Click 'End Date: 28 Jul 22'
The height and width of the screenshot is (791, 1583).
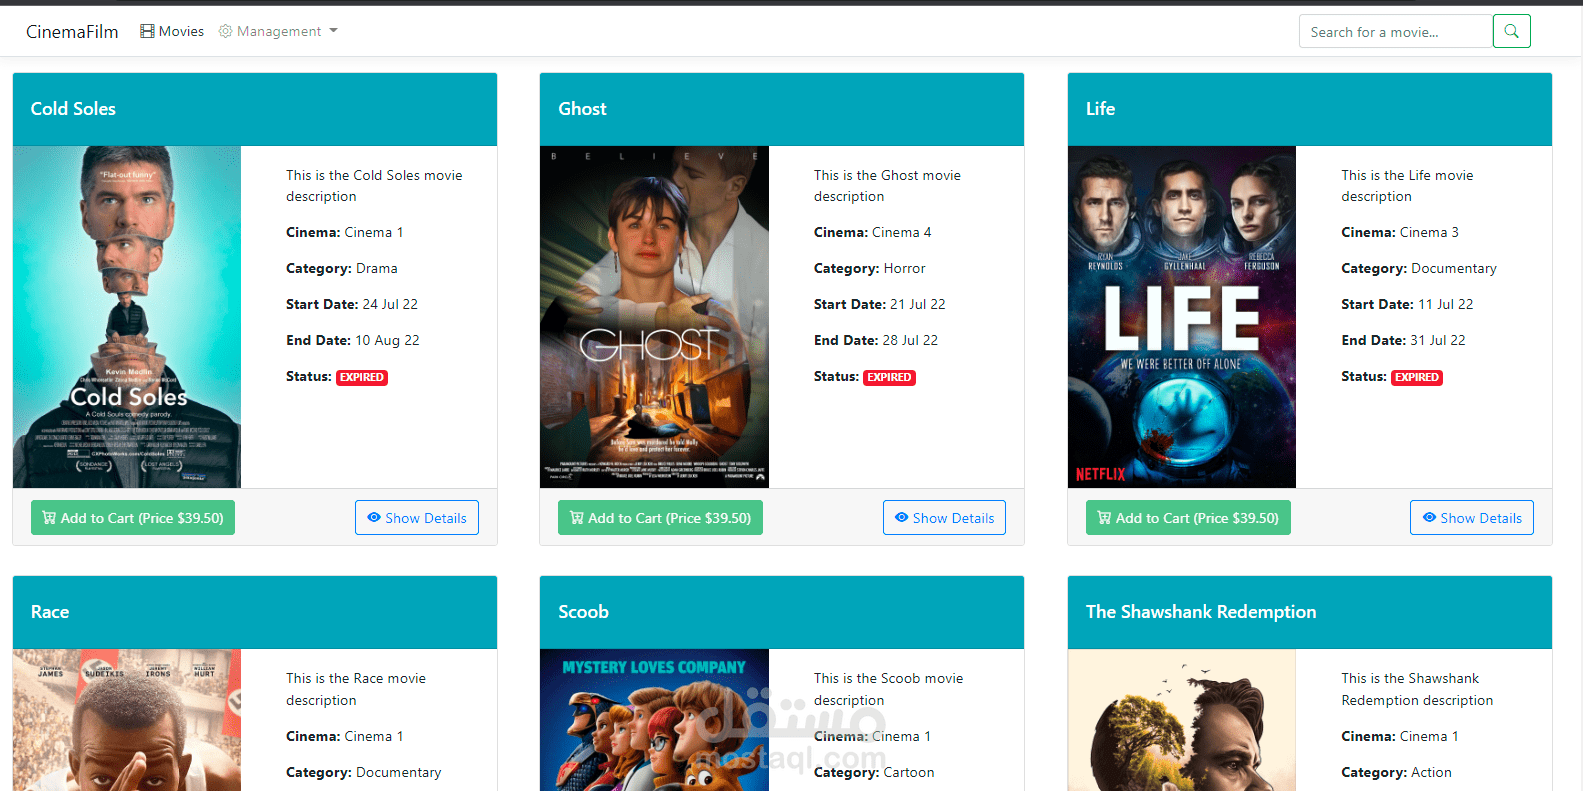point(876,340)
